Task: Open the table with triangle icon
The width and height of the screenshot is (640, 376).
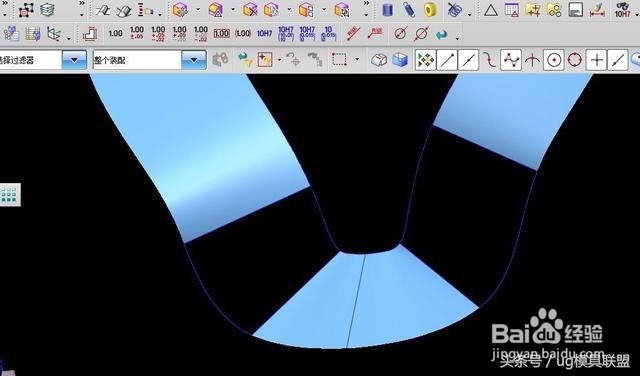Action: (512, 10)
